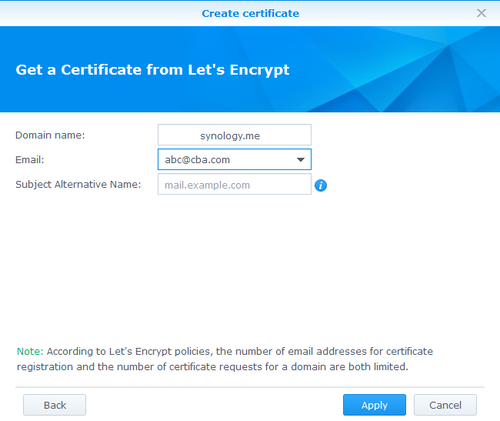Go Back to the previous step
The image size is (500, 421).
[54, 405]
